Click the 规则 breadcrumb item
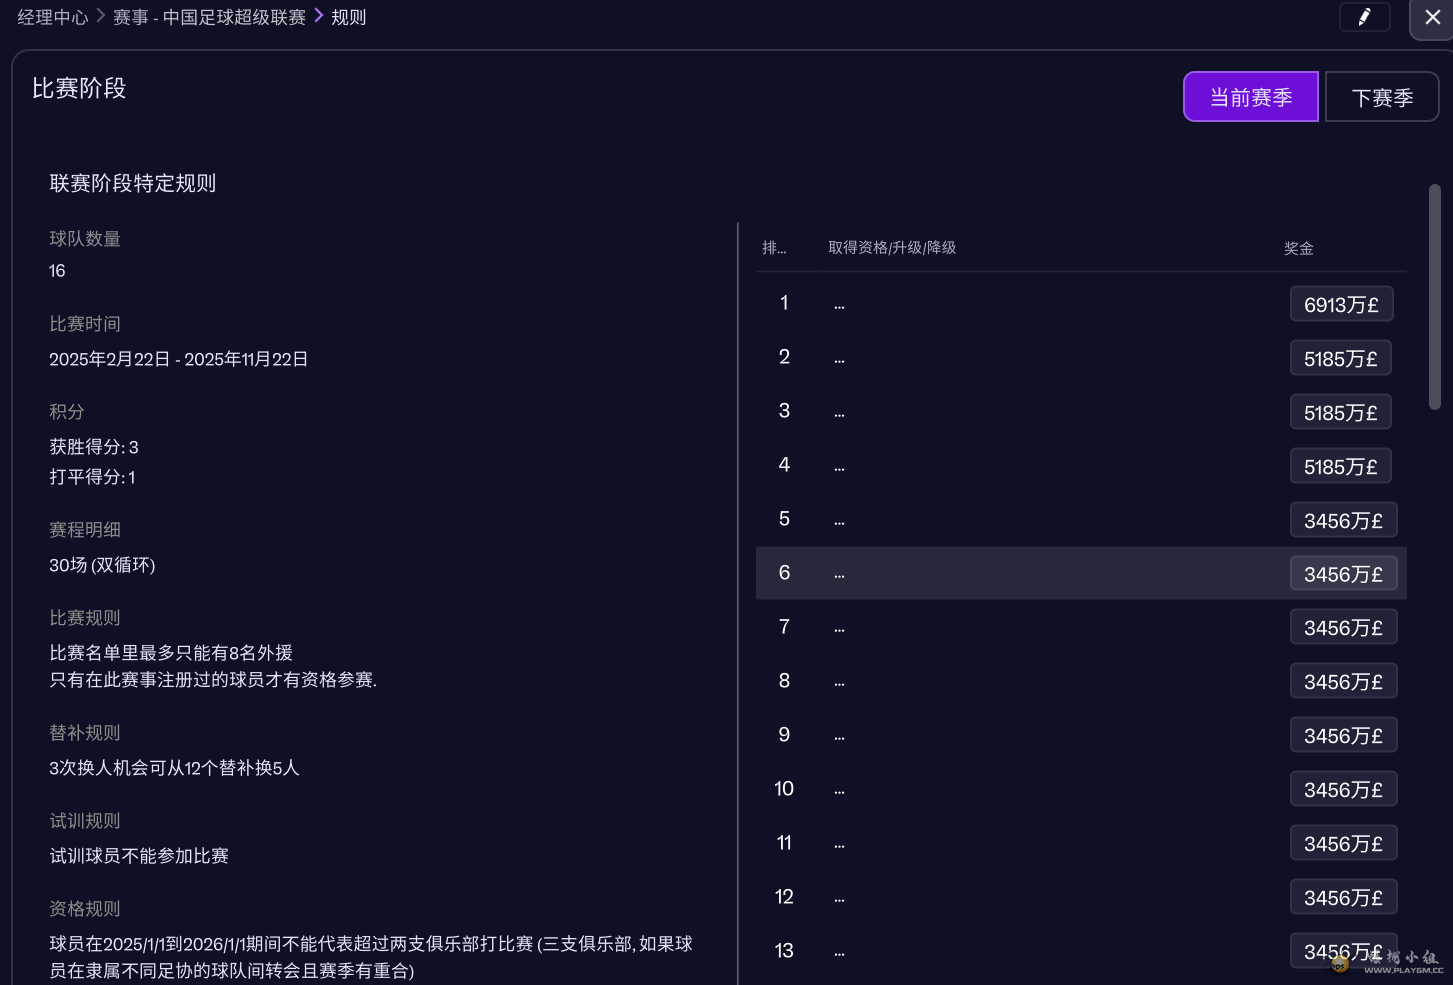Screen dimensions: 1453x985 click(349, 17)
